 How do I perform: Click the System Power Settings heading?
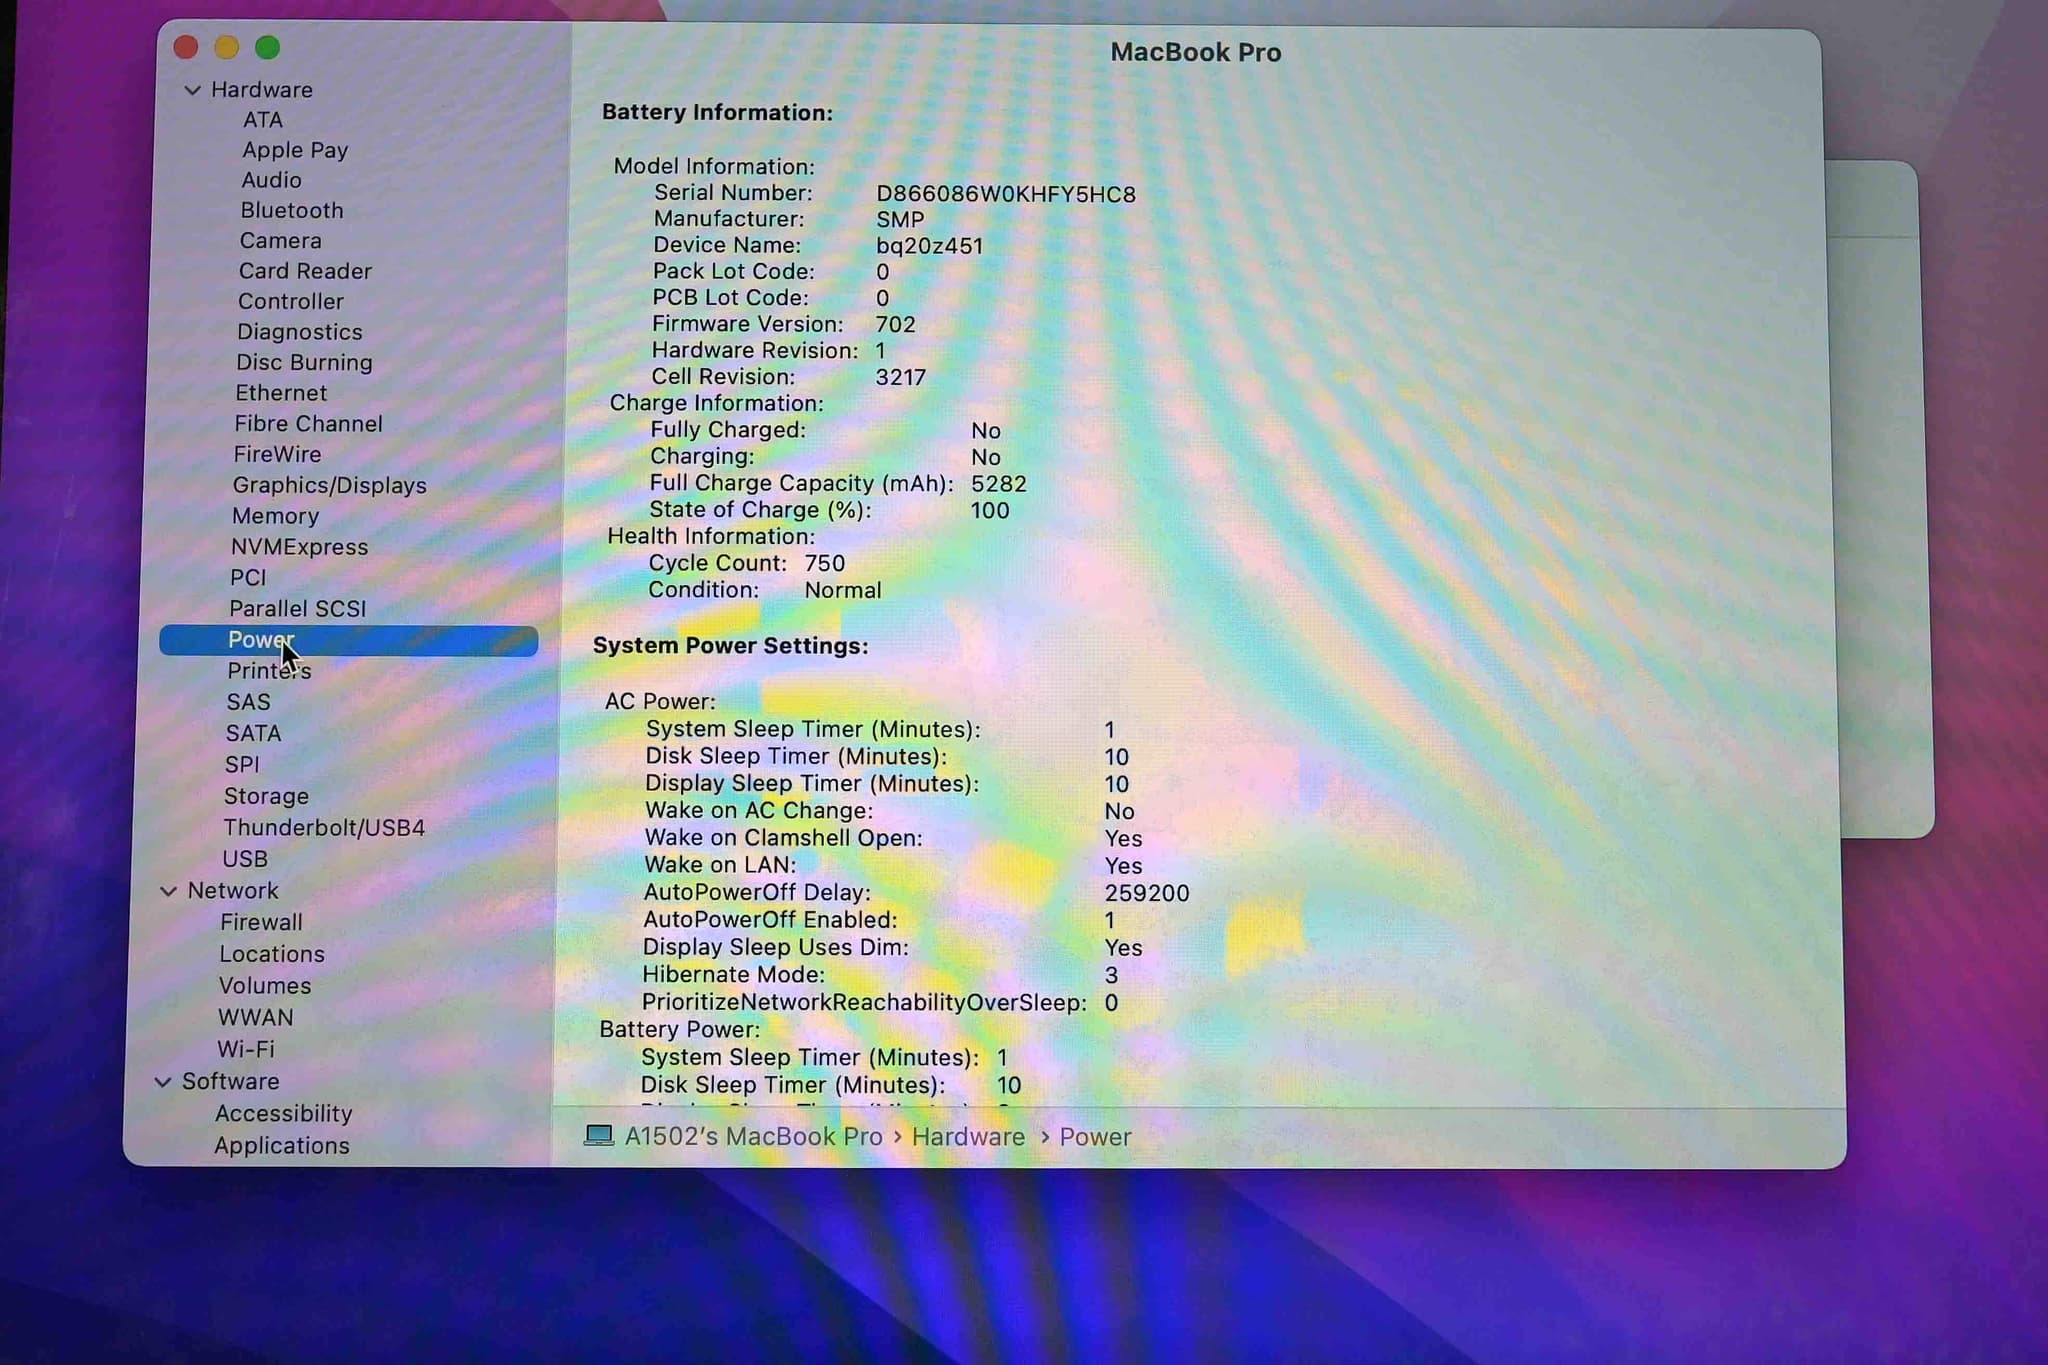pyautogui.click(x=731, y=646)
